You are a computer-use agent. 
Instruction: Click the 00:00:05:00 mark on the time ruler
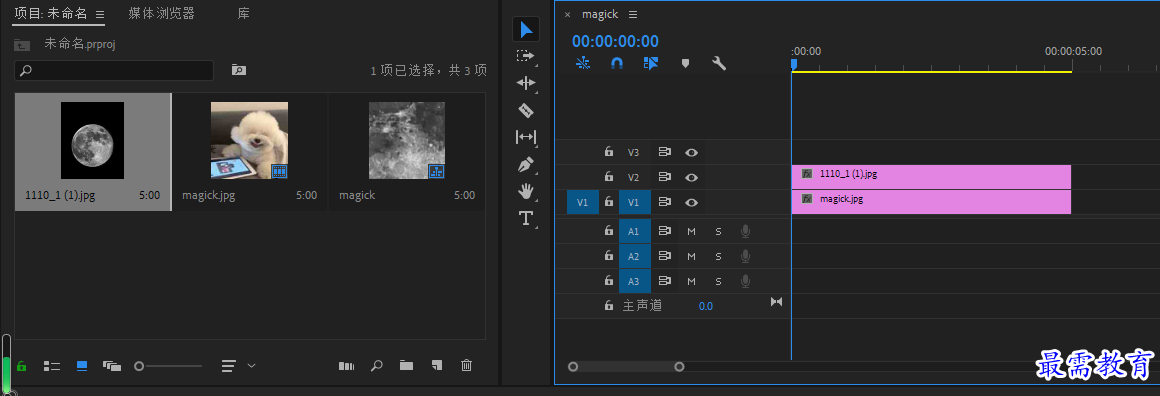pos(1073,51)
